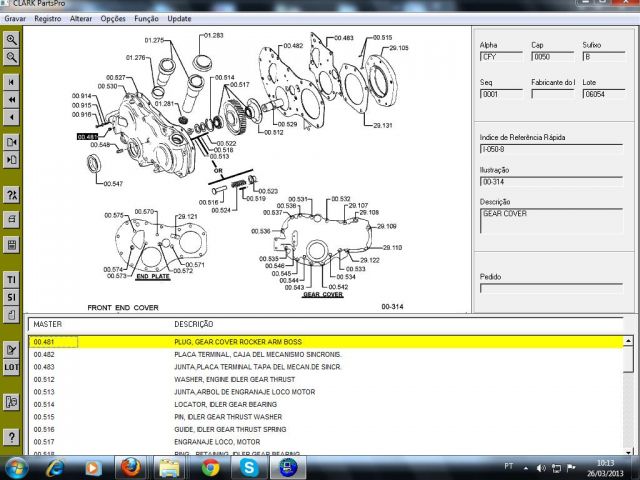Select row 00.483 JUNTA, PLACA TERMINAL
Image resolution: width=640 pixels, height=480 pixels.
[x=326, y=367]
